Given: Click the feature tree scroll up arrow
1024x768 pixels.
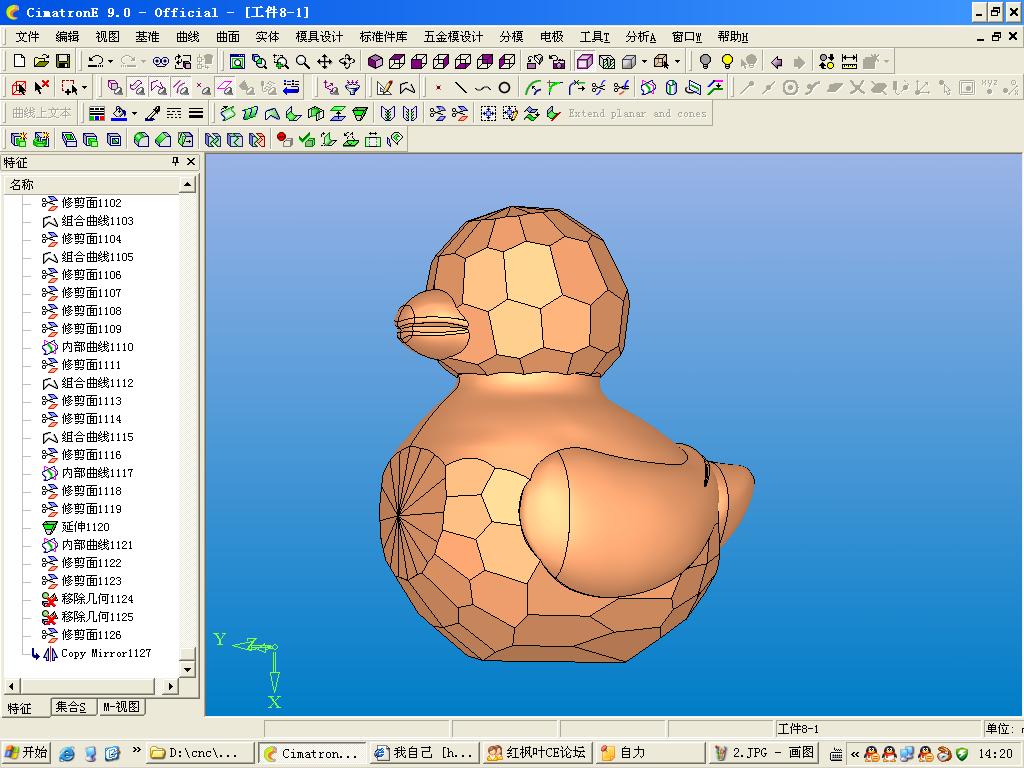Looking at the screenshot, I should pos(187,185).
